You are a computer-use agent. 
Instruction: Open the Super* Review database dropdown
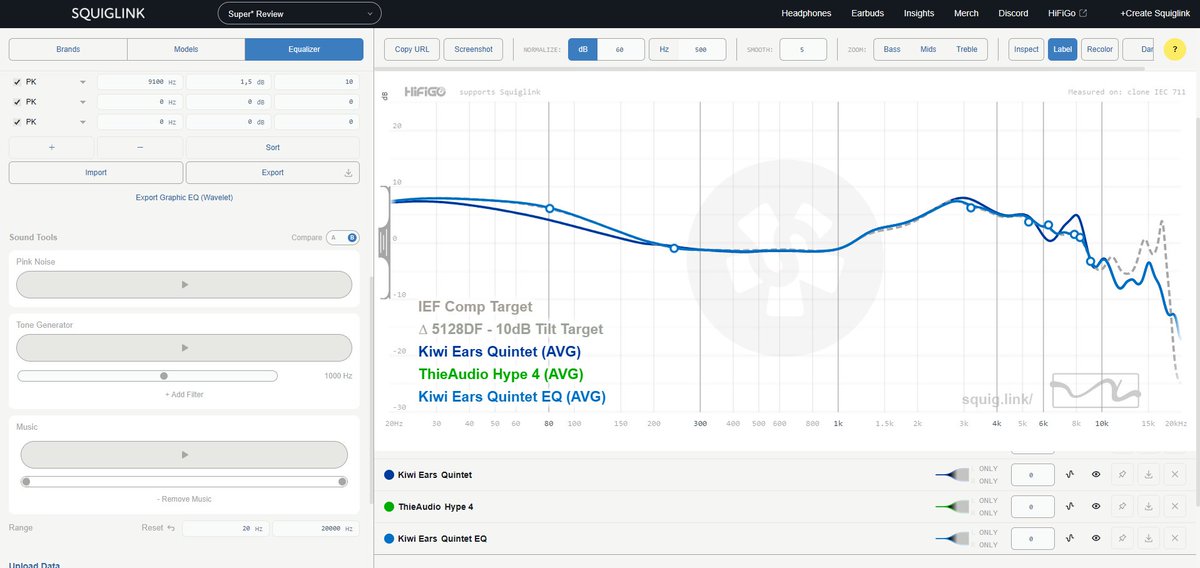pos(299,14)
